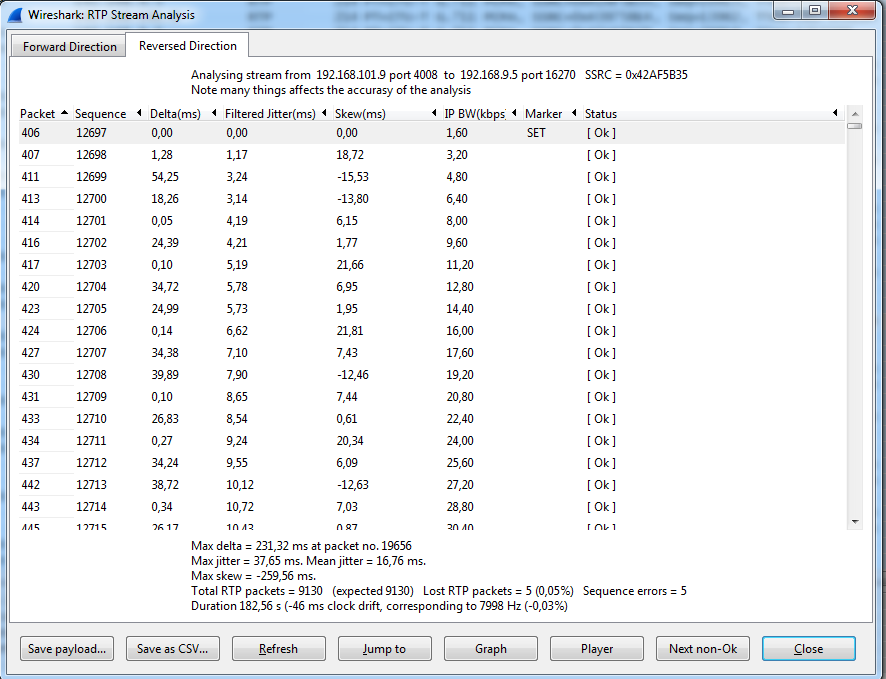Image resolution: width=886 pixels, height=679 pixels.
Task: Click the Jump to button
Action: pyautogui.click(x=384, y=649)
